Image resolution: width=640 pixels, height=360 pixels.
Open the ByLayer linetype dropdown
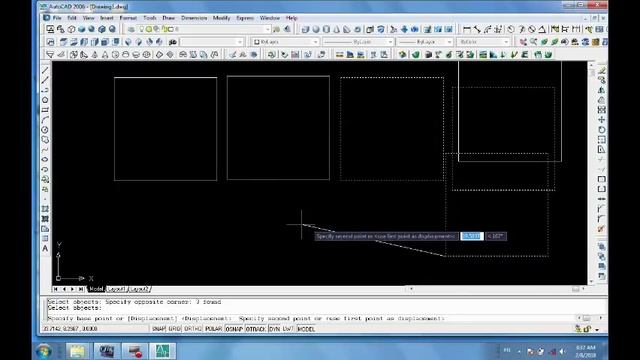click(390, 42)
